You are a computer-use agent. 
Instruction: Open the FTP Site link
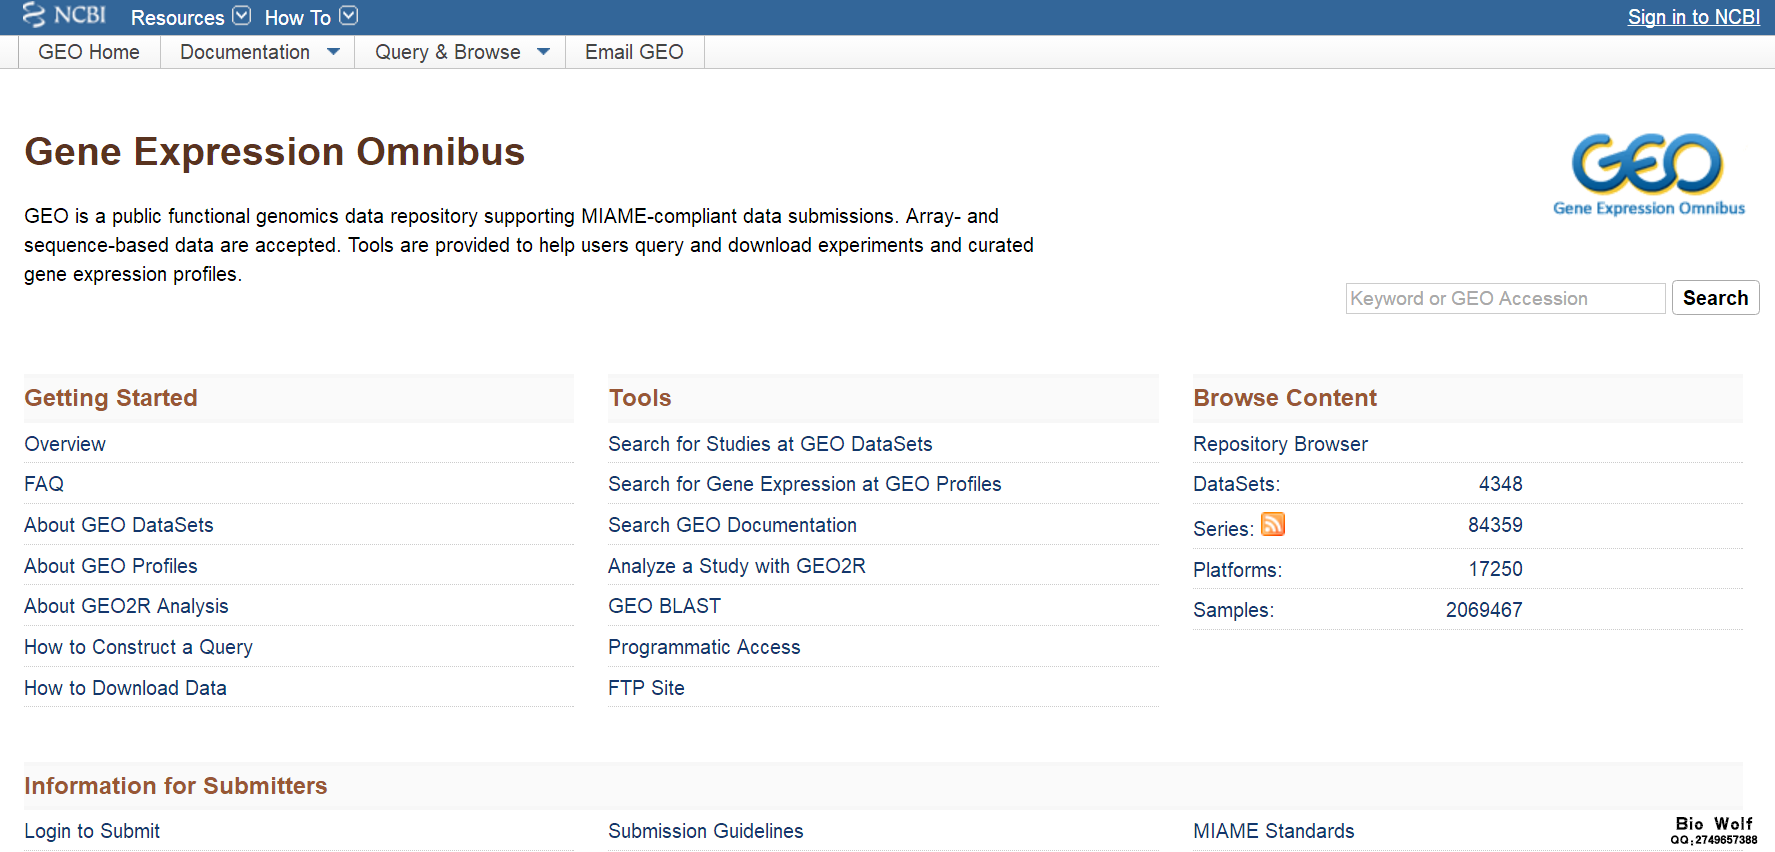coord(646,688)
